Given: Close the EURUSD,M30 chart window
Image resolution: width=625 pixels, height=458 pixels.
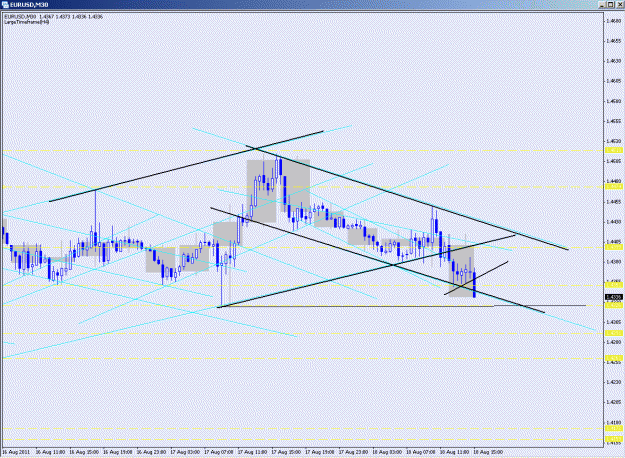Looking at the screenshot, I should (620, 5).
